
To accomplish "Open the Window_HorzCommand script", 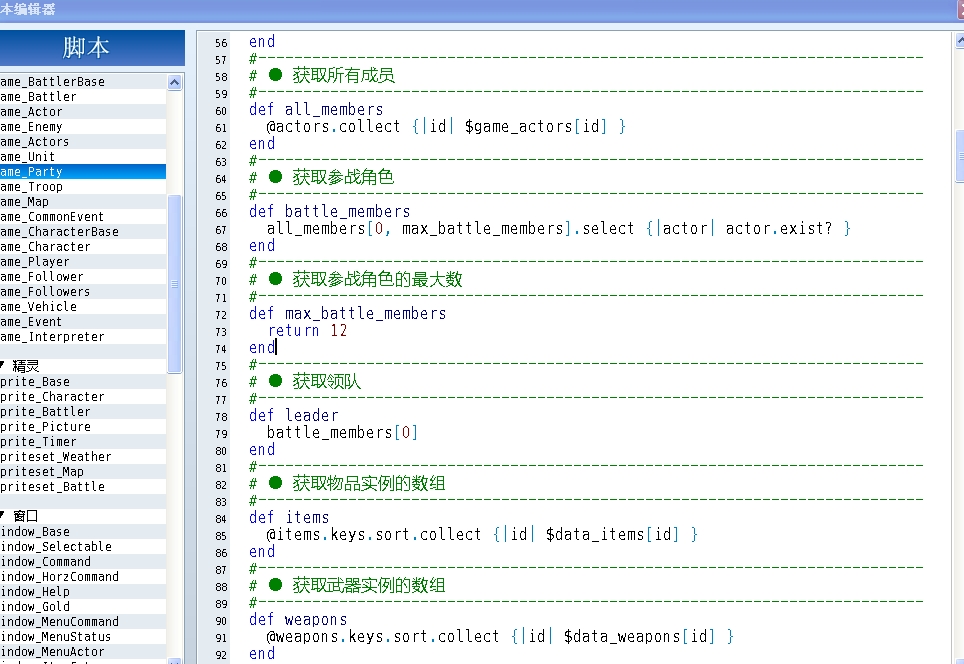I will (83, 577).
